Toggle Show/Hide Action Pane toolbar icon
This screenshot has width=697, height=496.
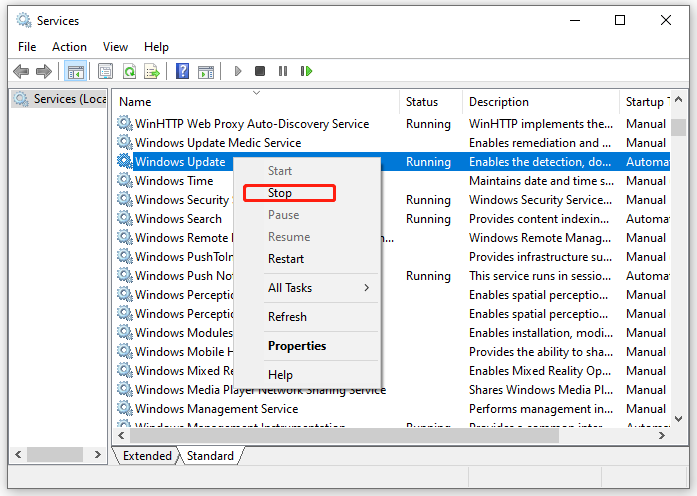click(206, 71)
